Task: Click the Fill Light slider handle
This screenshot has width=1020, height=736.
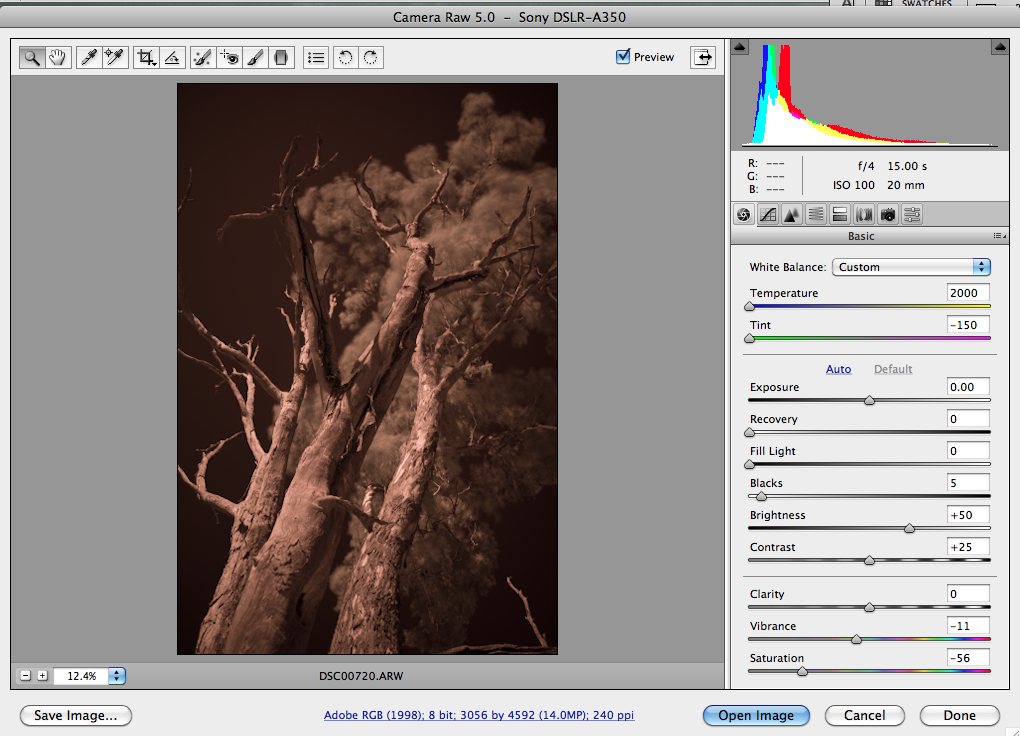Action: coord(749,464)
